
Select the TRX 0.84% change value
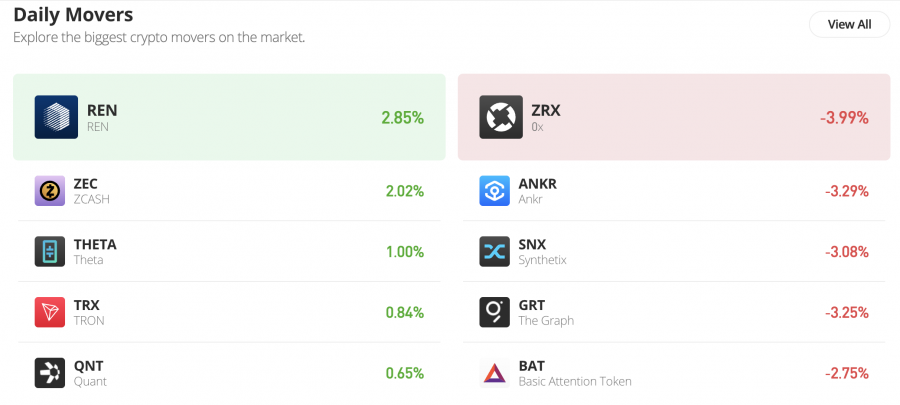click(405, 313)
